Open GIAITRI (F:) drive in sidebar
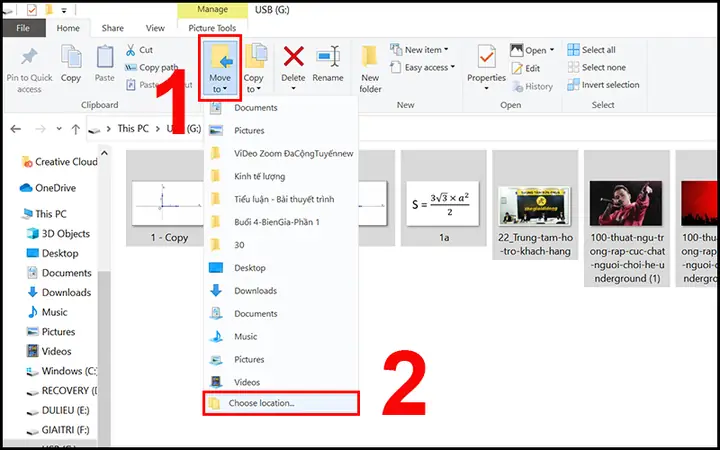 click(x=58, y=430)
